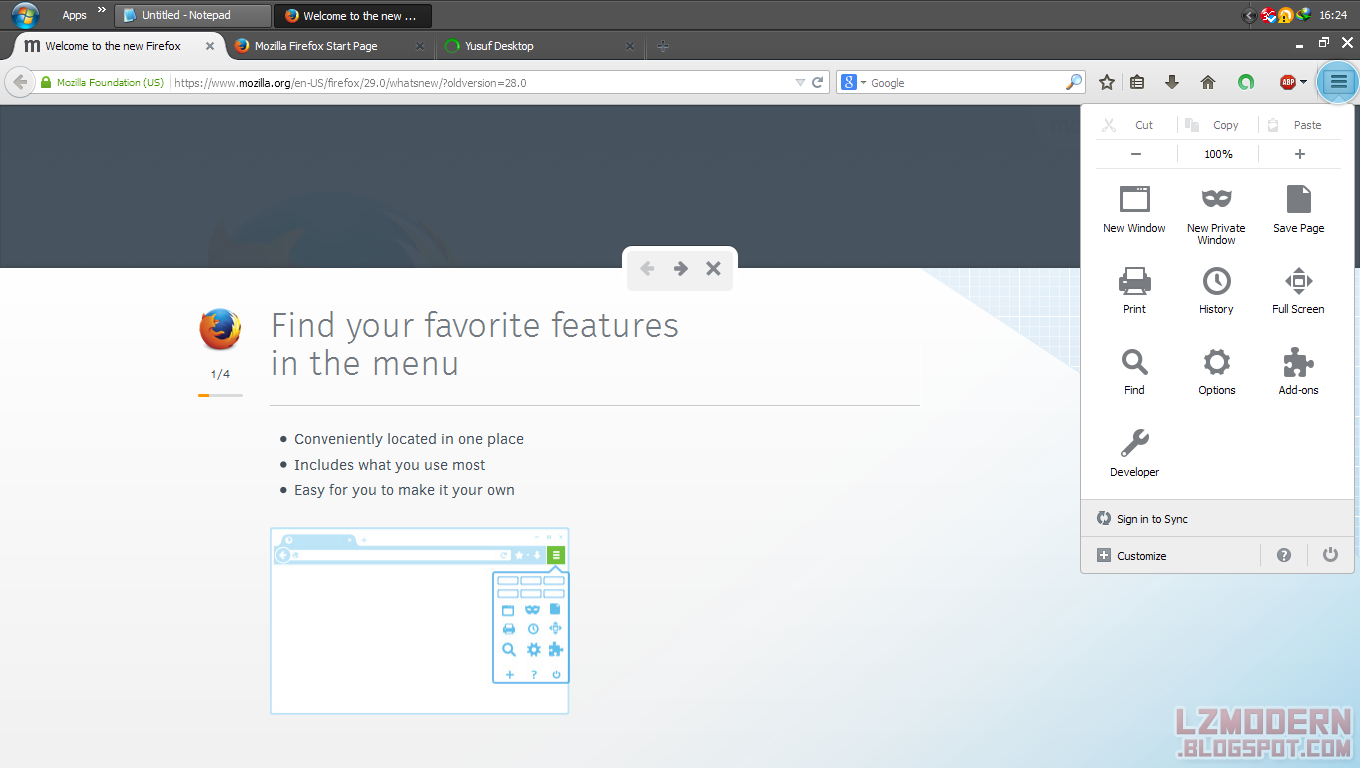1360x768 pixels.
Task: Close the Welcome to the new Firefox tab
Action: (x=210, y=46)
